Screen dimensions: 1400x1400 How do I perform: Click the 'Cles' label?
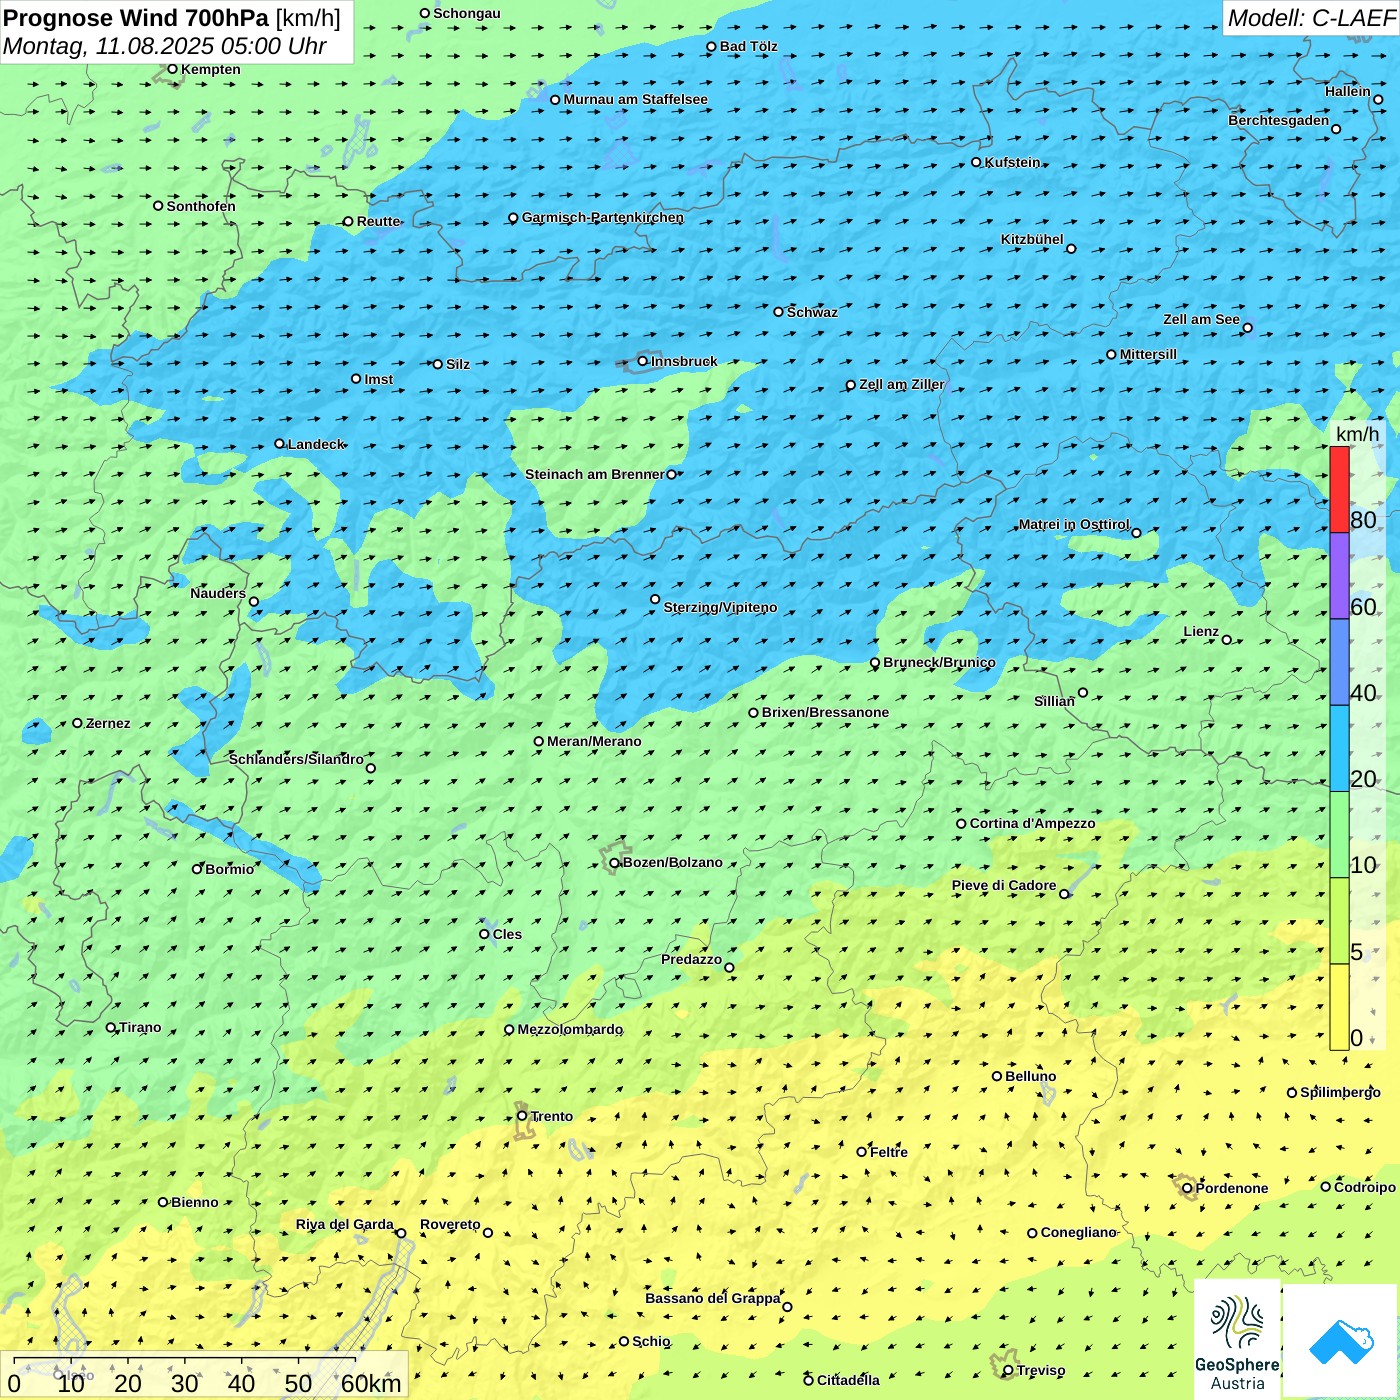click(507, 934)
